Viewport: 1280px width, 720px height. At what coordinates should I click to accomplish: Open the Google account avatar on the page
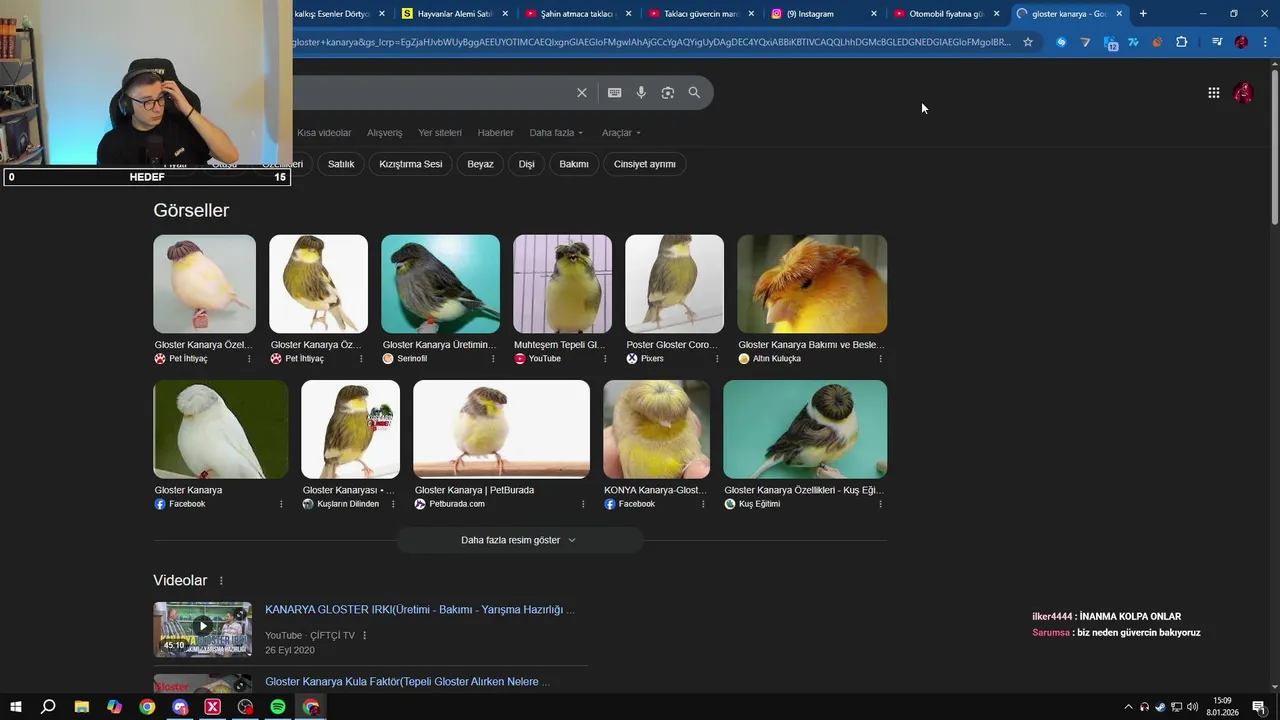click(1243, 93)
